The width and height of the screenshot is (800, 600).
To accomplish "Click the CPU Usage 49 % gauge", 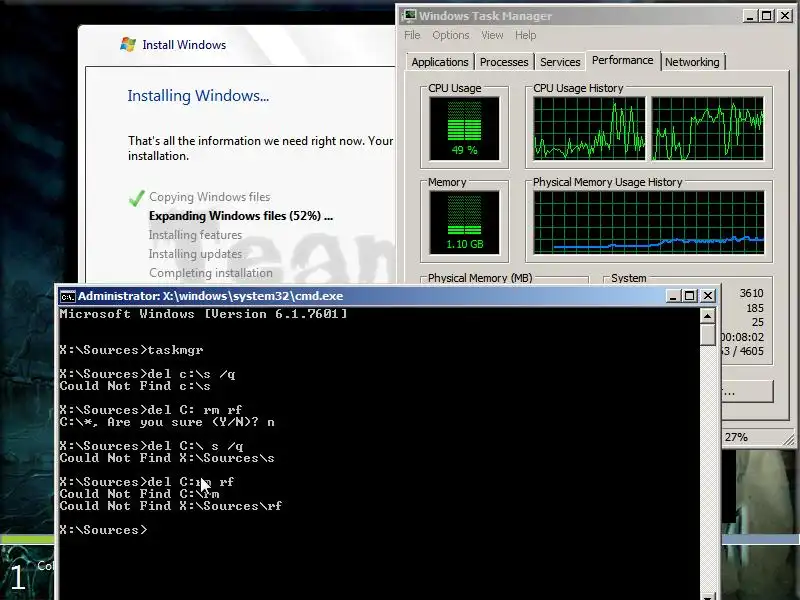I will pyautogui.click(x=464, y=129).
